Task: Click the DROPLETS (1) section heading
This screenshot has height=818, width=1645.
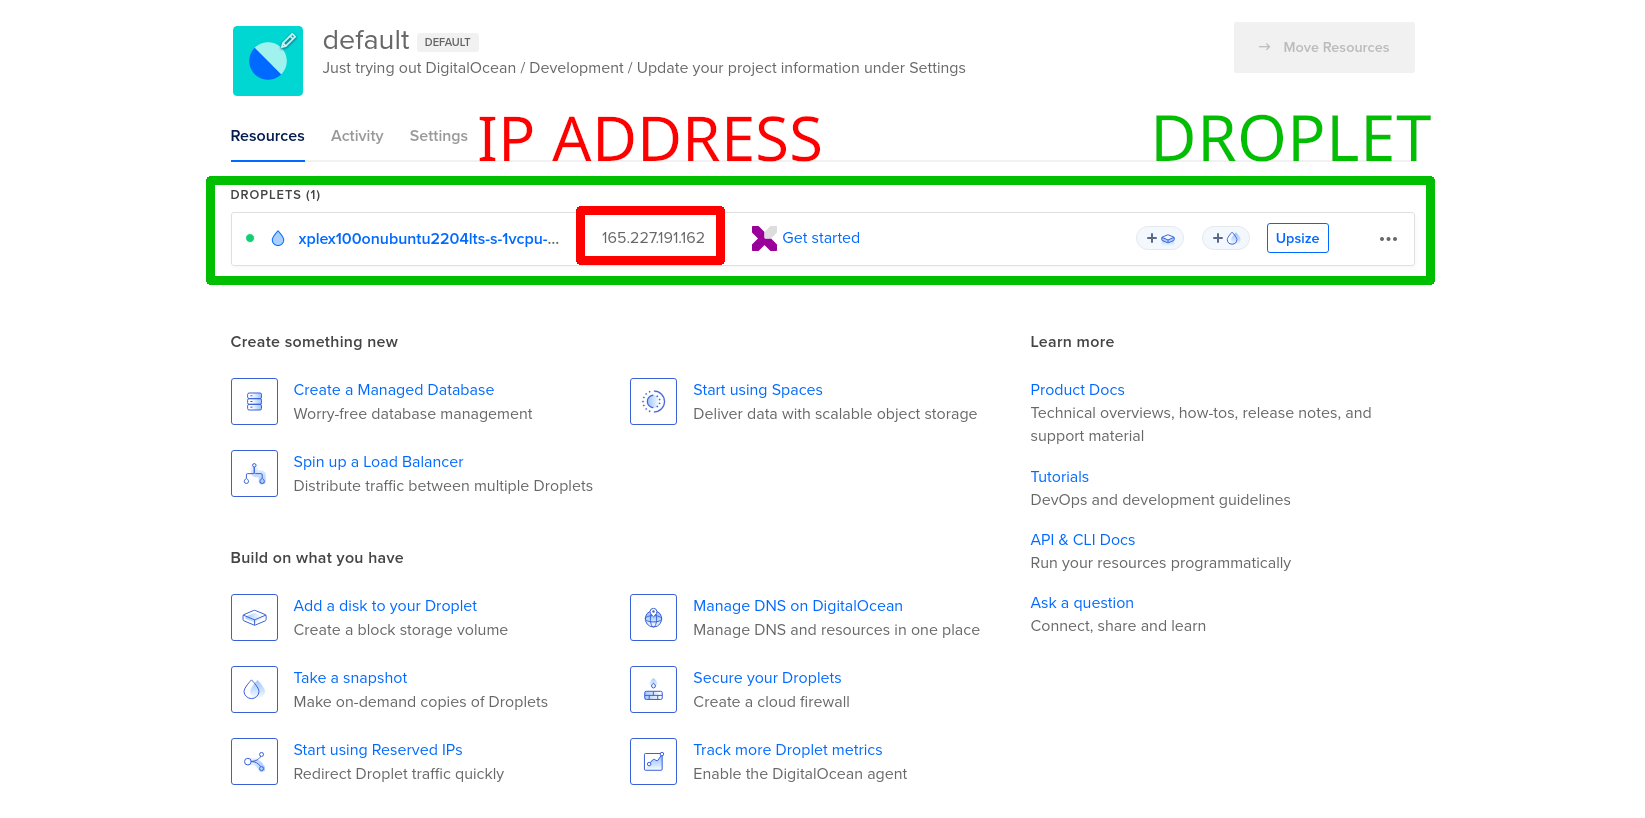Action: (x=275, y=195)
